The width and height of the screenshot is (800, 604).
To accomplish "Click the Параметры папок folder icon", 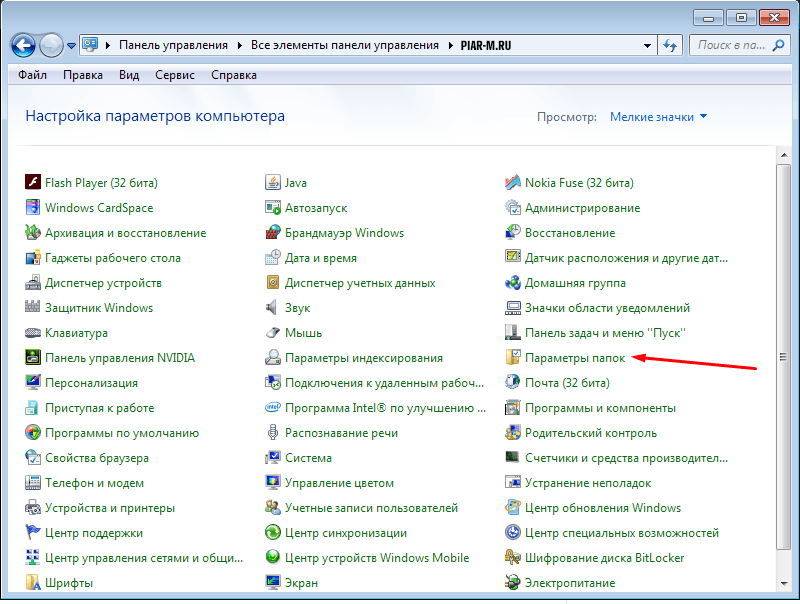I will [513, 357].
